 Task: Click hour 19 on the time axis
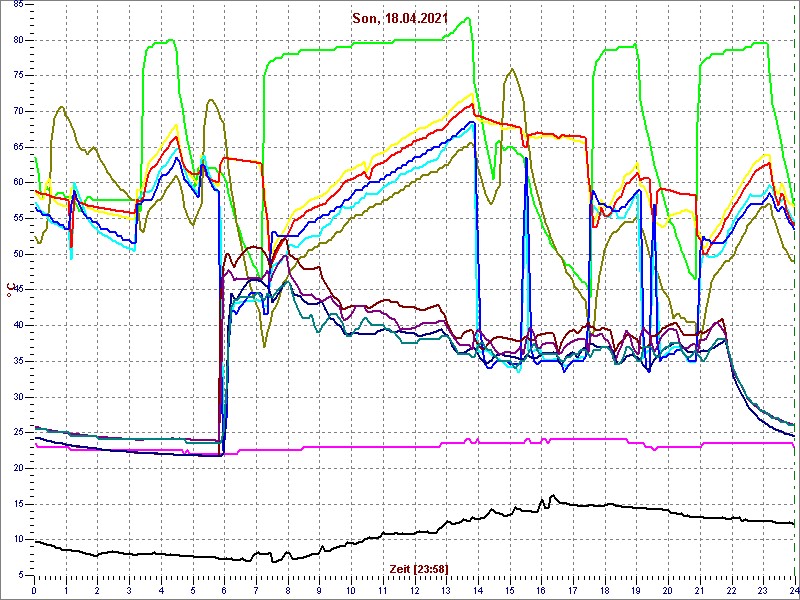[x=636, y=591]
